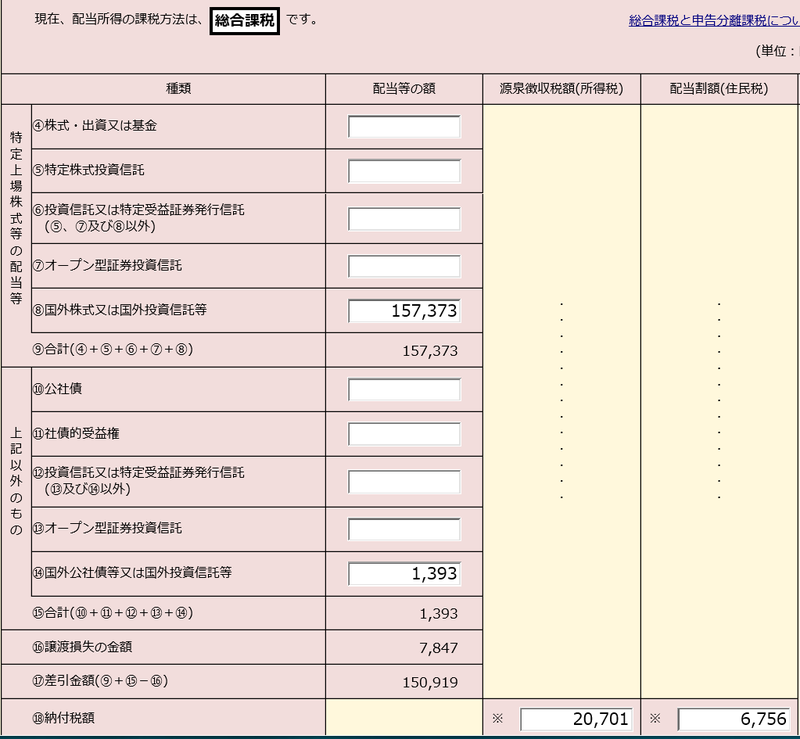Click the ⑯譲渡損失の金額 value 7,847
This screenshot has width=800, height=739.
[438, 648]
